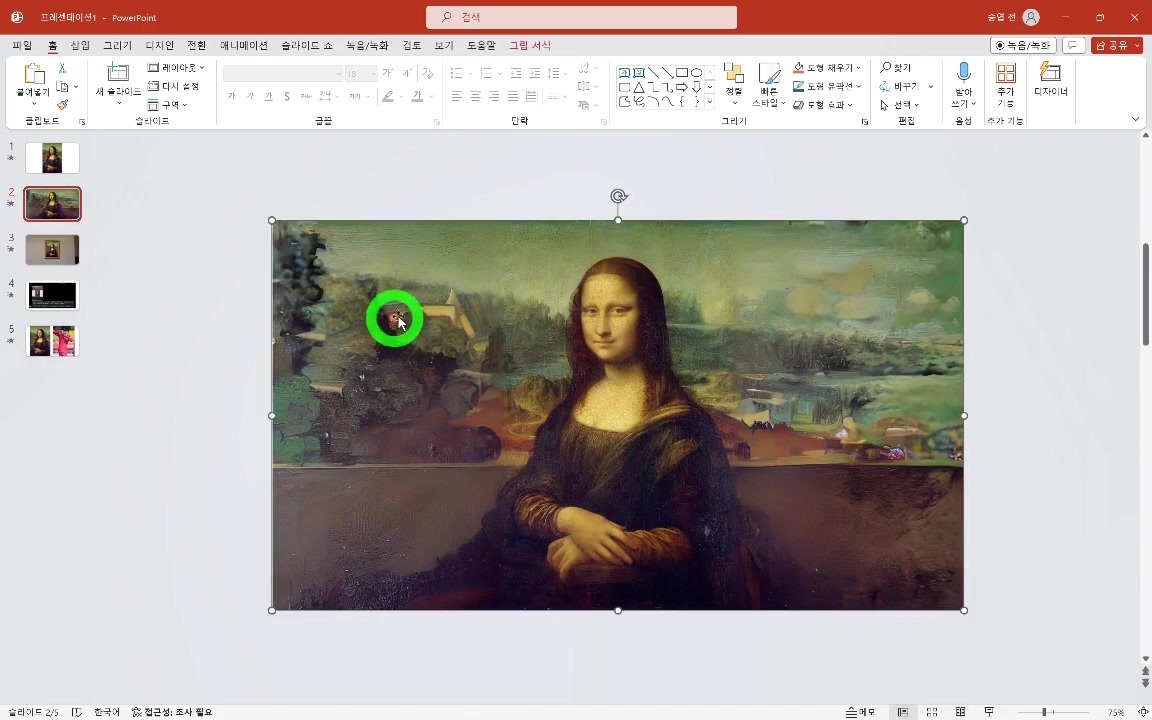Image resolution: width=1152 pixels, height=720 pixels.
Task: Click the clear formatting icon
Action: coord(428,73)
